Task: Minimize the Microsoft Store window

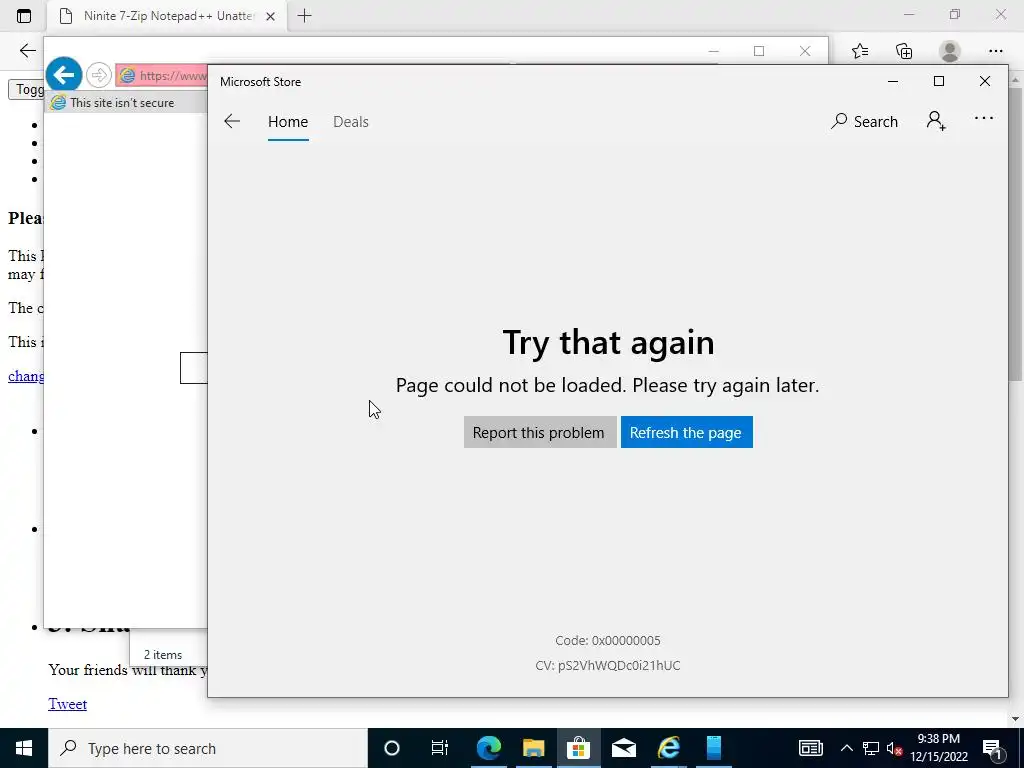Action: click(x=893, y=81)
